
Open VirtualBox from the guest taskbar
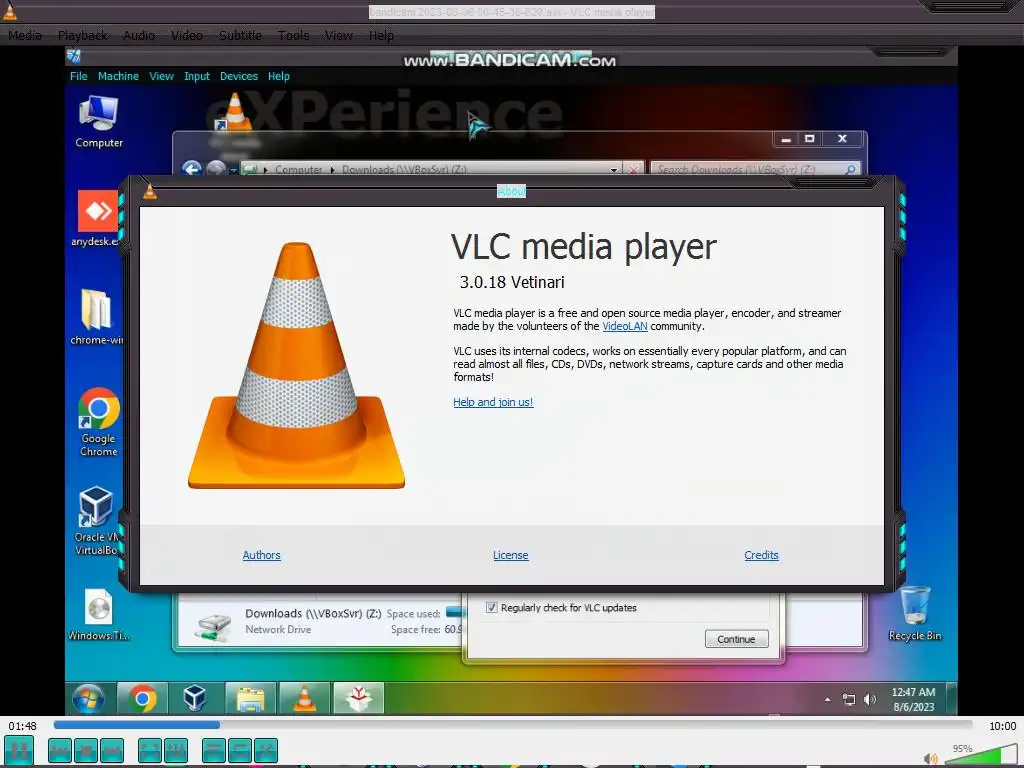point(195,699)
